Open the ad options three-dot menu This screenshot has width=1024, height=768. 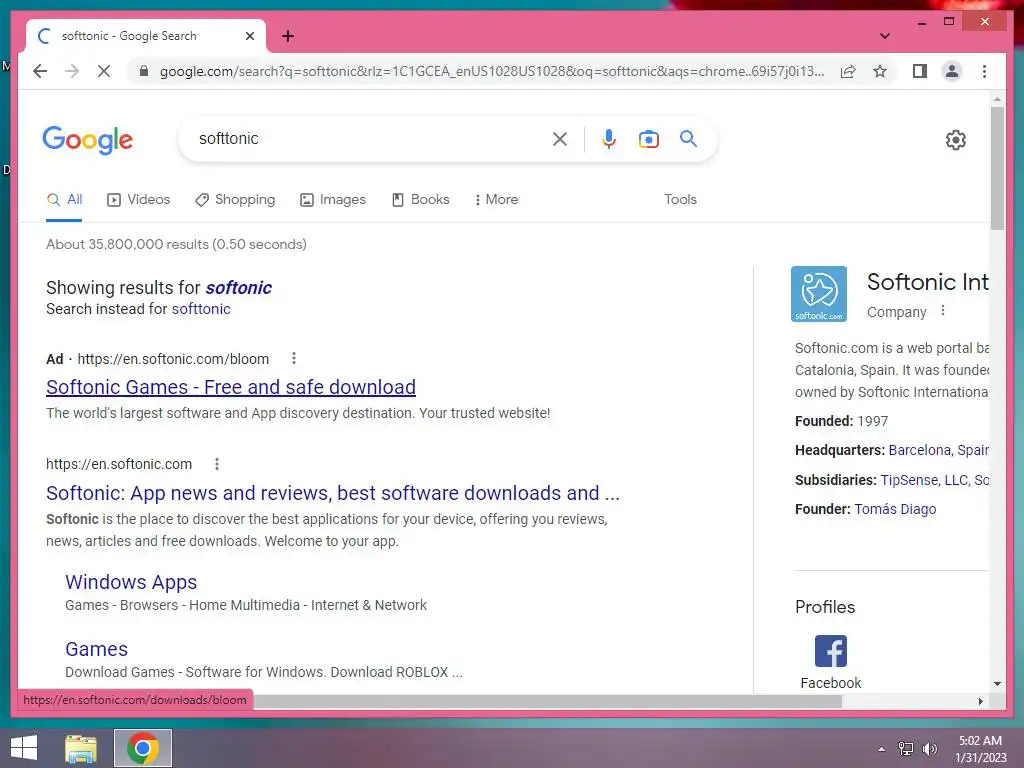[x=294, y=359]
